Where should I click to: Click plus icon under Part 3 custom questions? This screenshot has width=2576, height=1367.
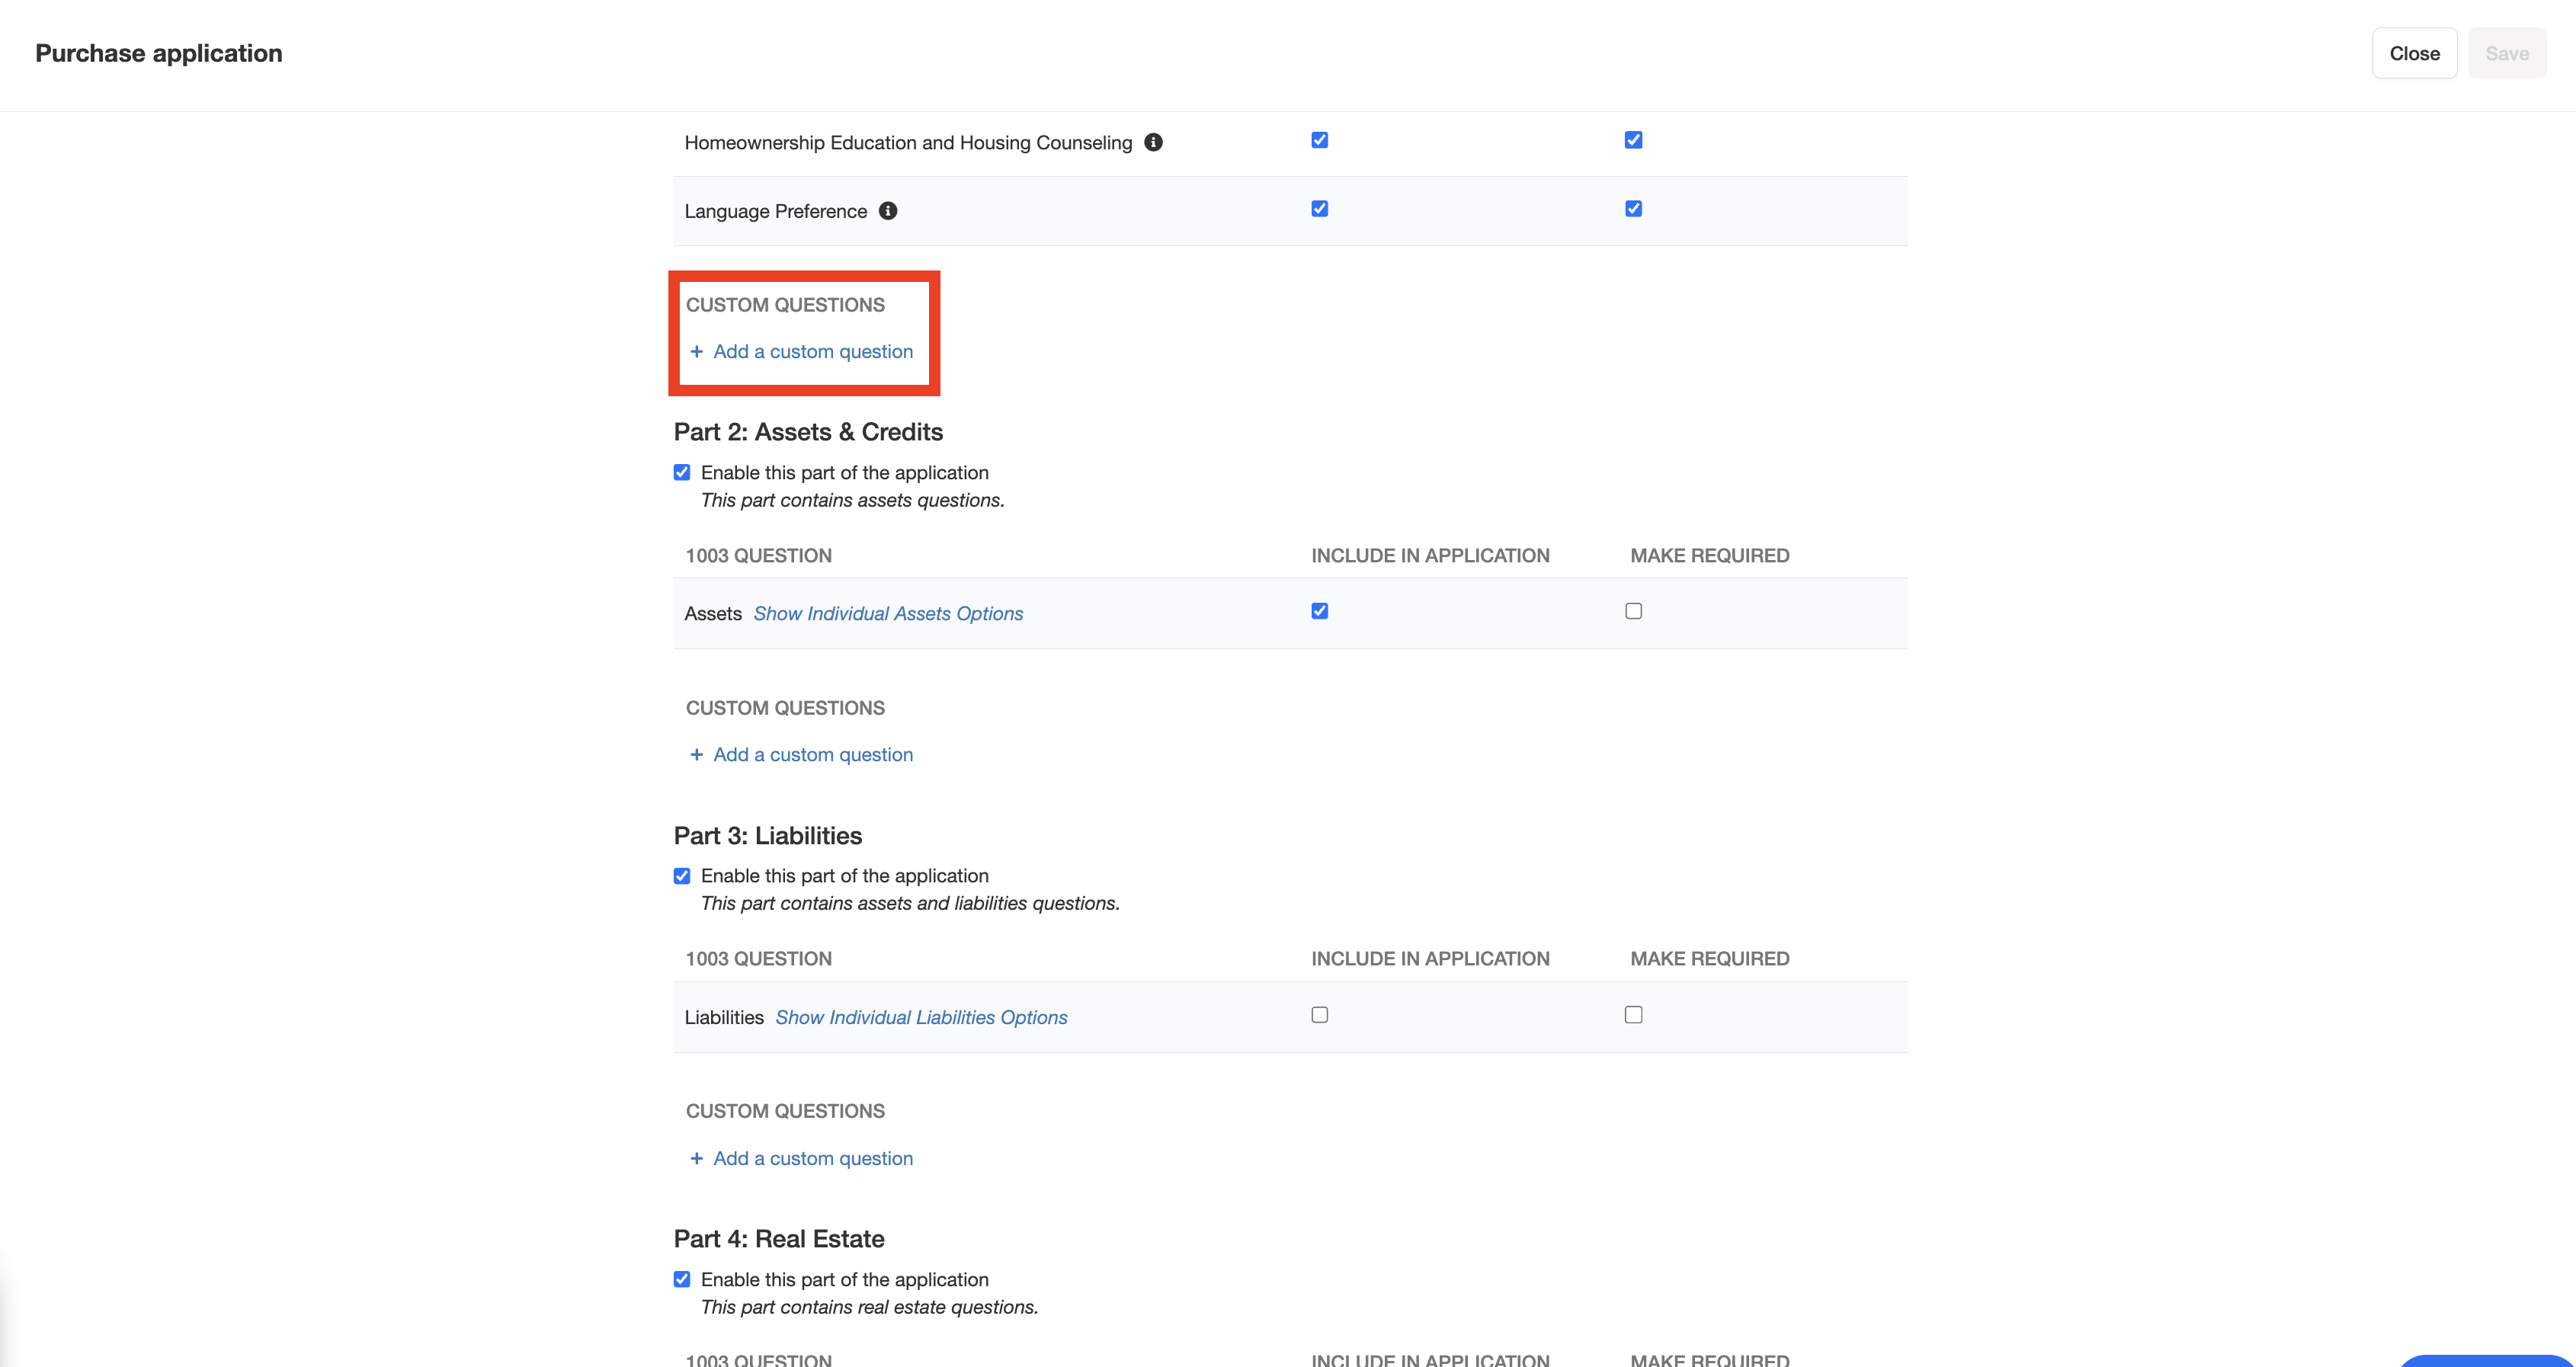697,1158
